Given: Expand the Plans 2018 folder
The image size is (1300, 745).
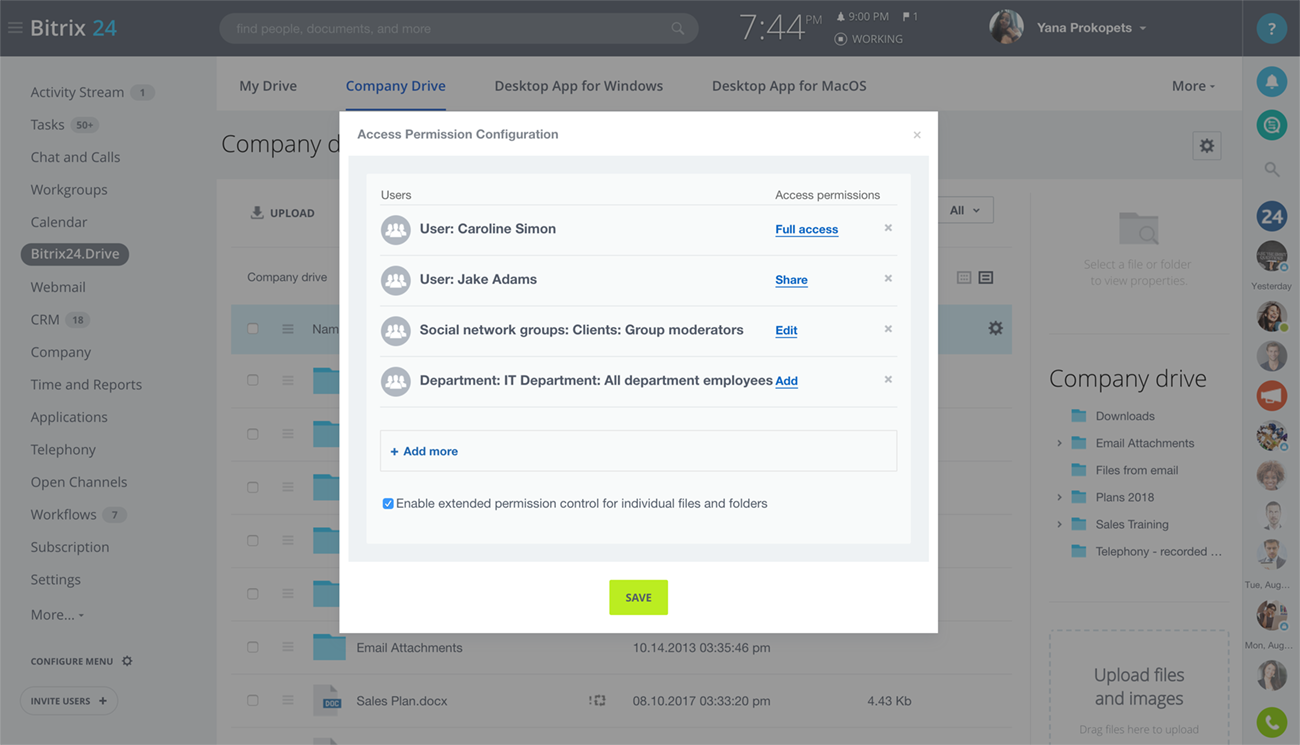Looking at the screenshot, I should 1060,497.
